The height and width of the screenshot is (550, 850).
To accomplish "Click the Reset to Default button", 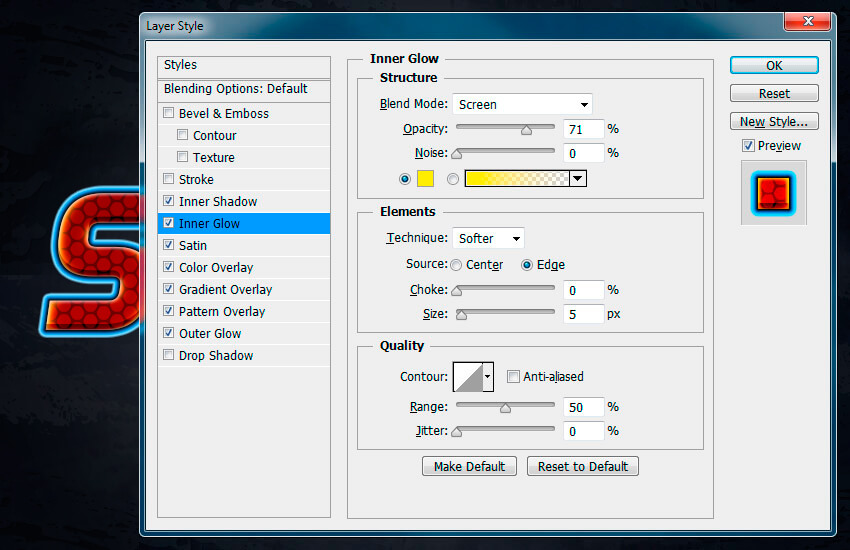I will pyautogui.click(x=582, y=466).
